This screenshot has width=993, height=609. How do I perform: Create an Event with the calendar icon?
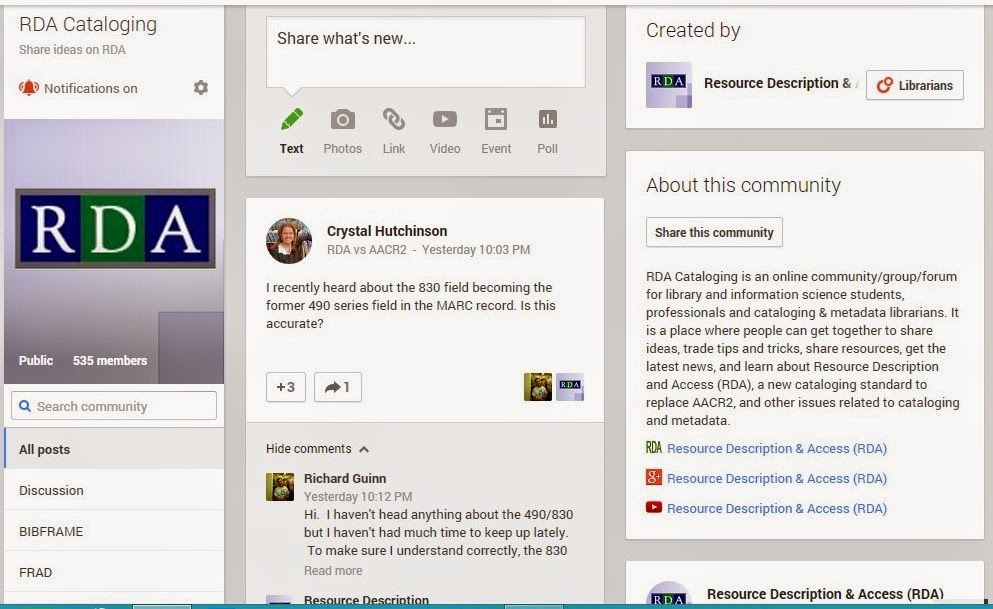coord(496,119)
